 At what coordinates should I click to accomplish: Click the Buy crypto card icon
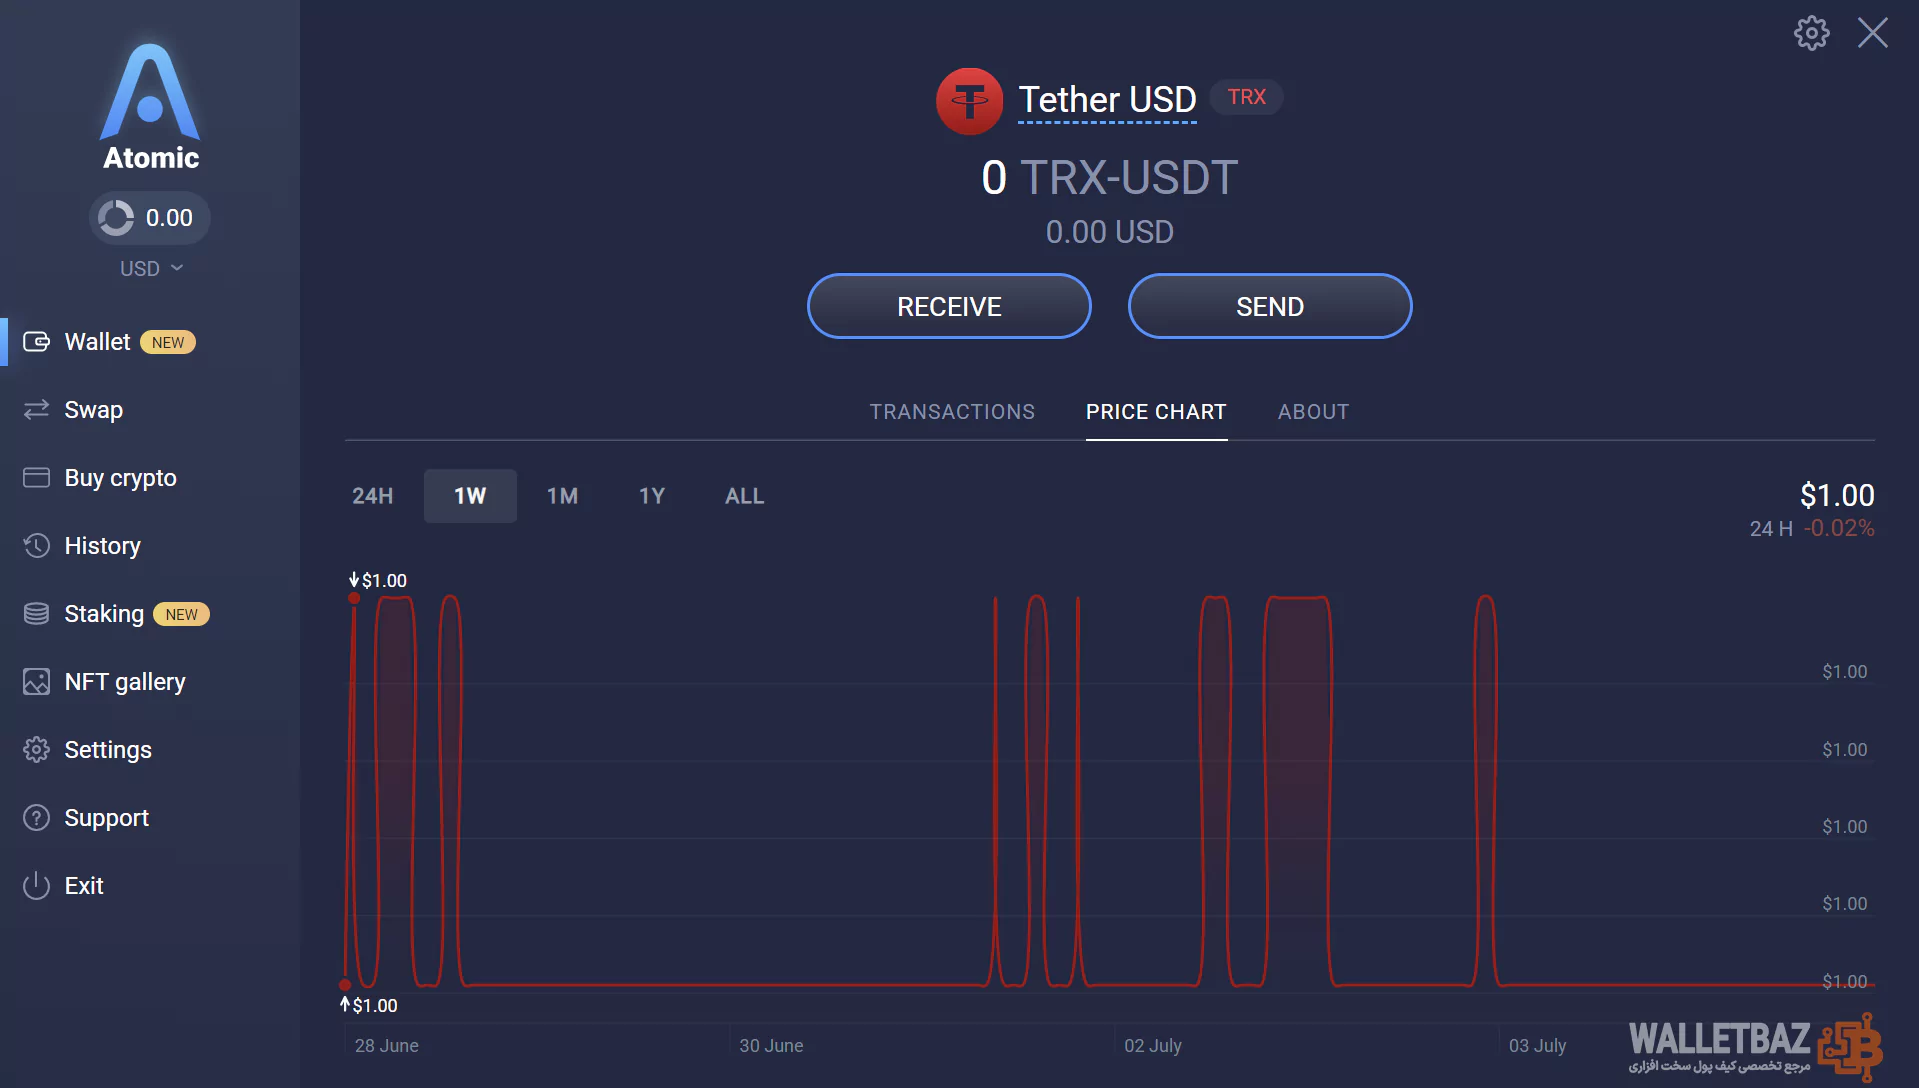pos(36,478)
